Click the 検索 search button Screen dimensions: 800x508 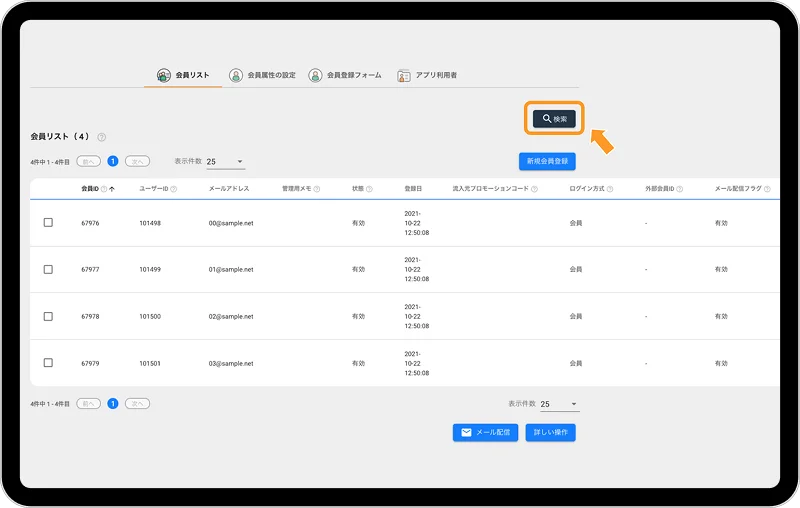click(554, 119)
